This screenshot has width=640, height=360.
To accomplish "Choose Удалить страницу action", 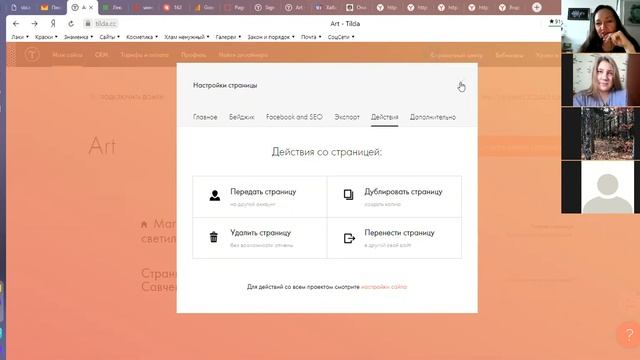I will [x=260, y=238].
